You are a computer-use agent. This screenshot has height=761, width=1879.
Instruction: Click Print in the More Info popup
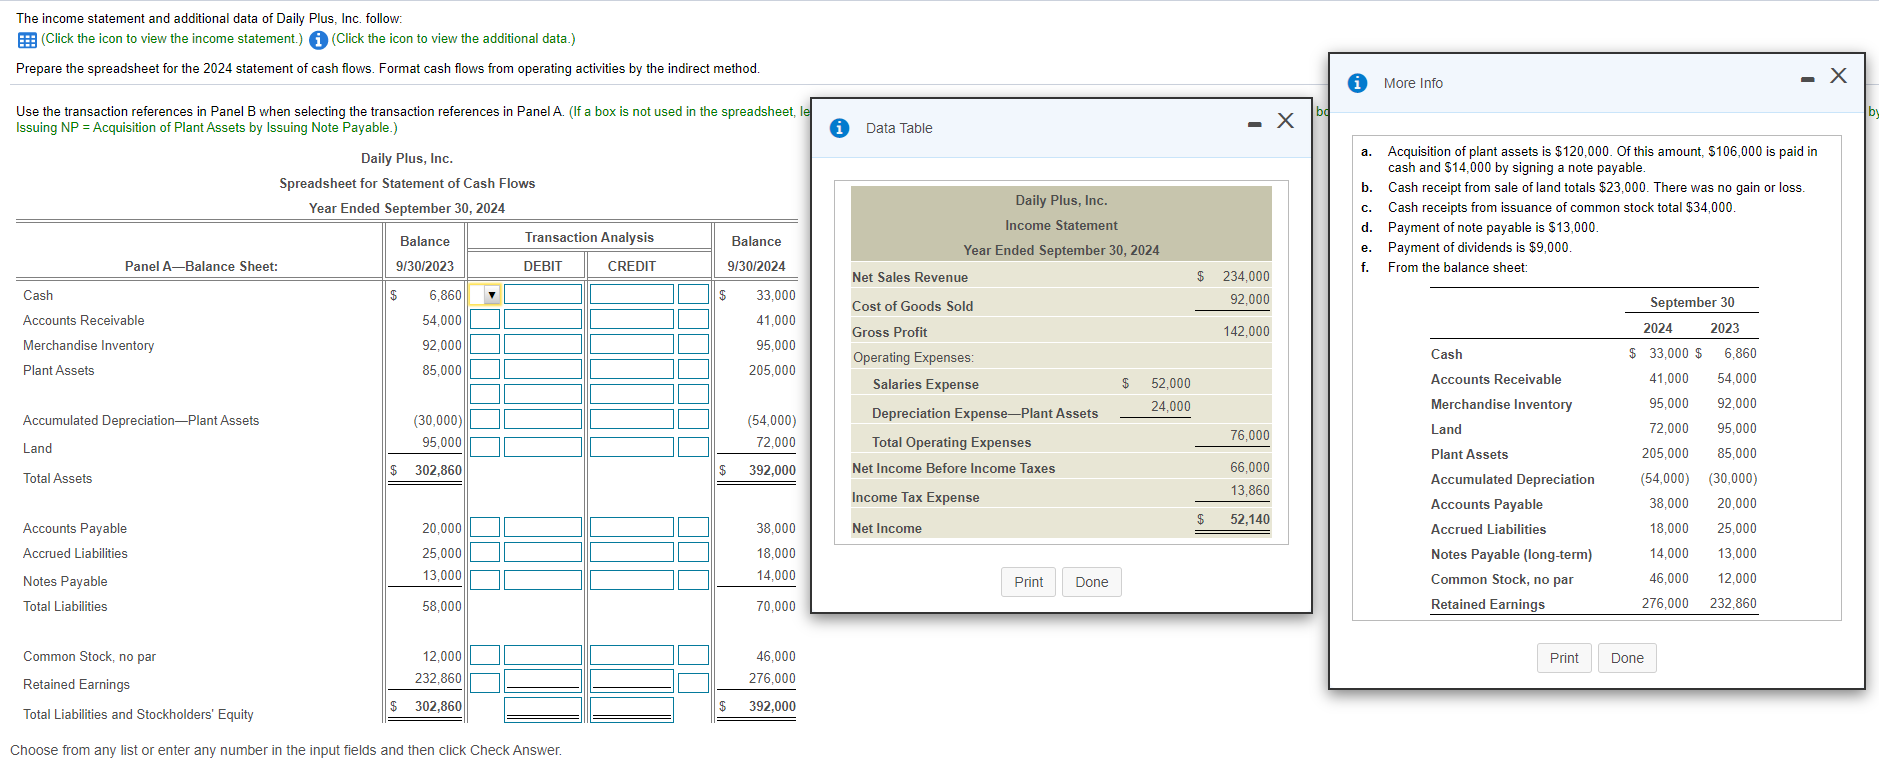click(1564, 658)
